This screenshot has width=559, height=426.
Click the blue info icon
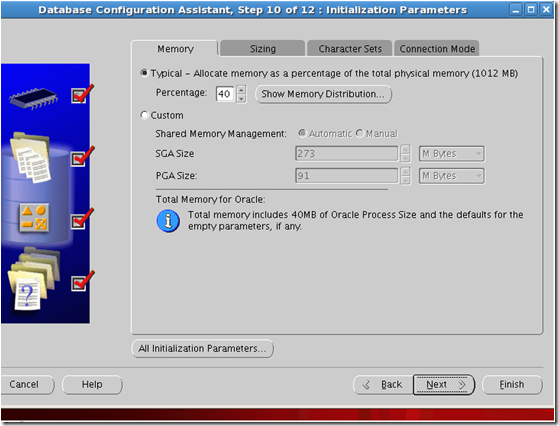168,221
